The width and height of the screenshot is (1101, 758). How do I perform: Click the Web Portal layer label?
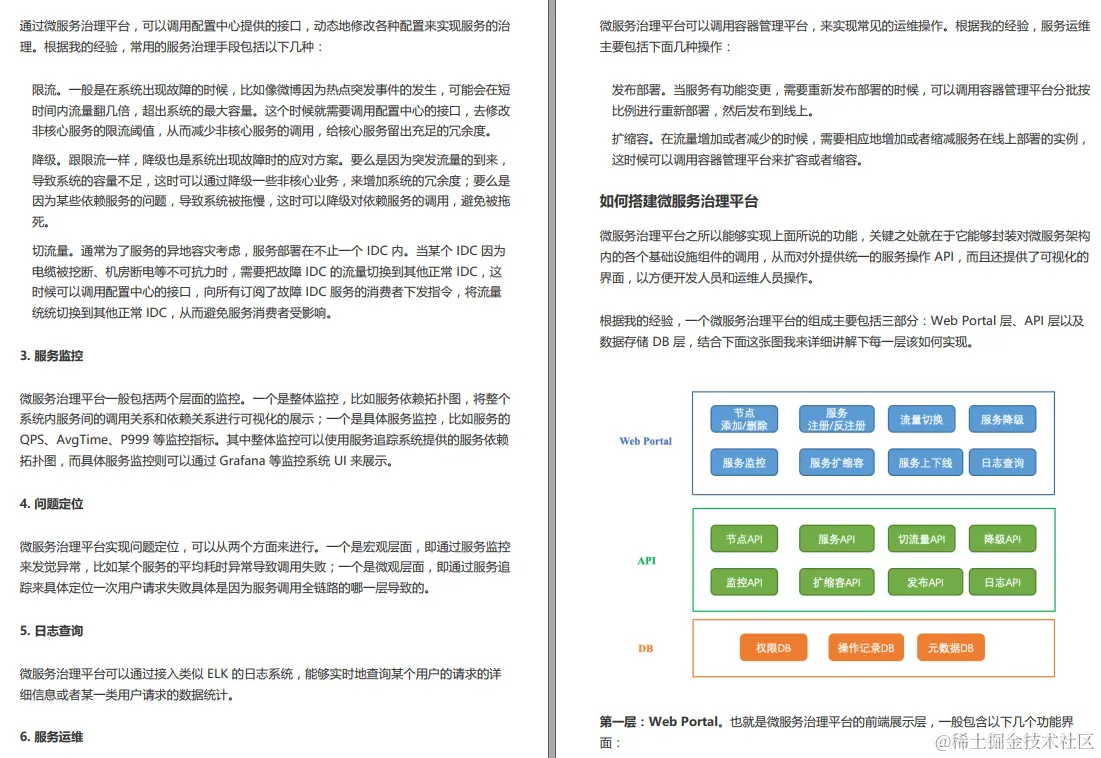pos(645,441)
